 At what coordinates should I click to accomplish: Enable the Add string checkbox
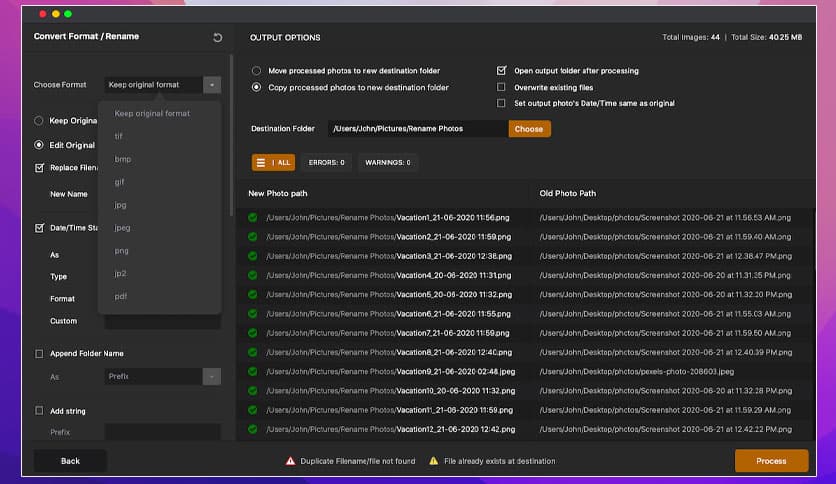click(39, 410)
